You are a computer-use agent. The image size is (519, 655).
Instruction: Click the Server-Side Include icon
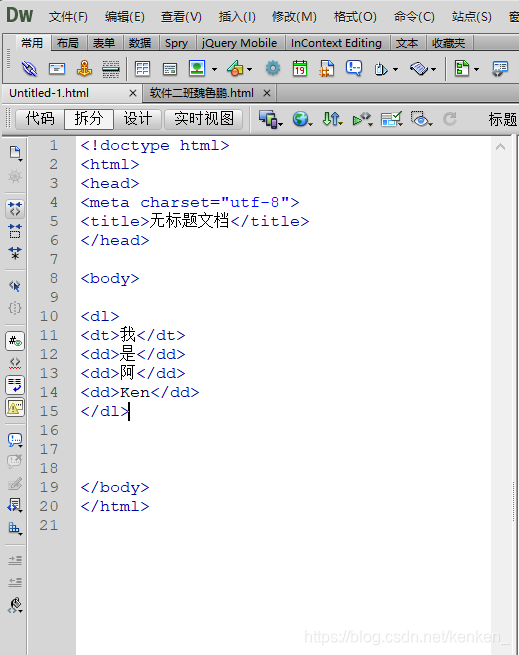[x=327, y=69]
